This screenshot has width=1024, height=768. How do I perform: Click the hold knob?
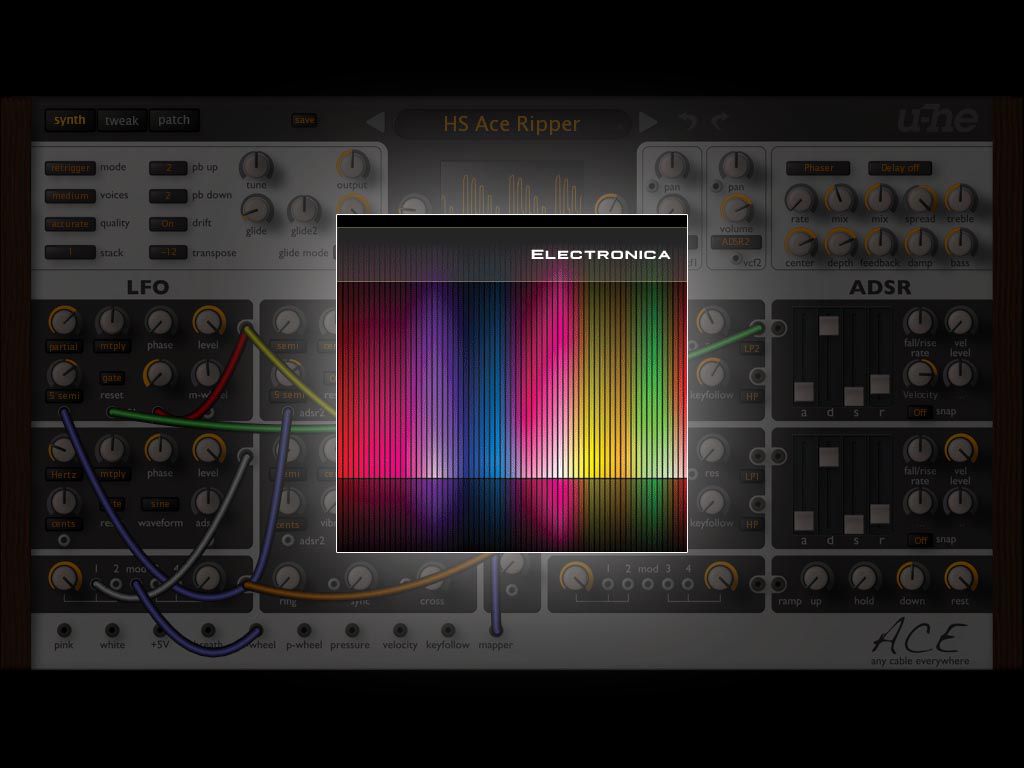click(863, 577)
